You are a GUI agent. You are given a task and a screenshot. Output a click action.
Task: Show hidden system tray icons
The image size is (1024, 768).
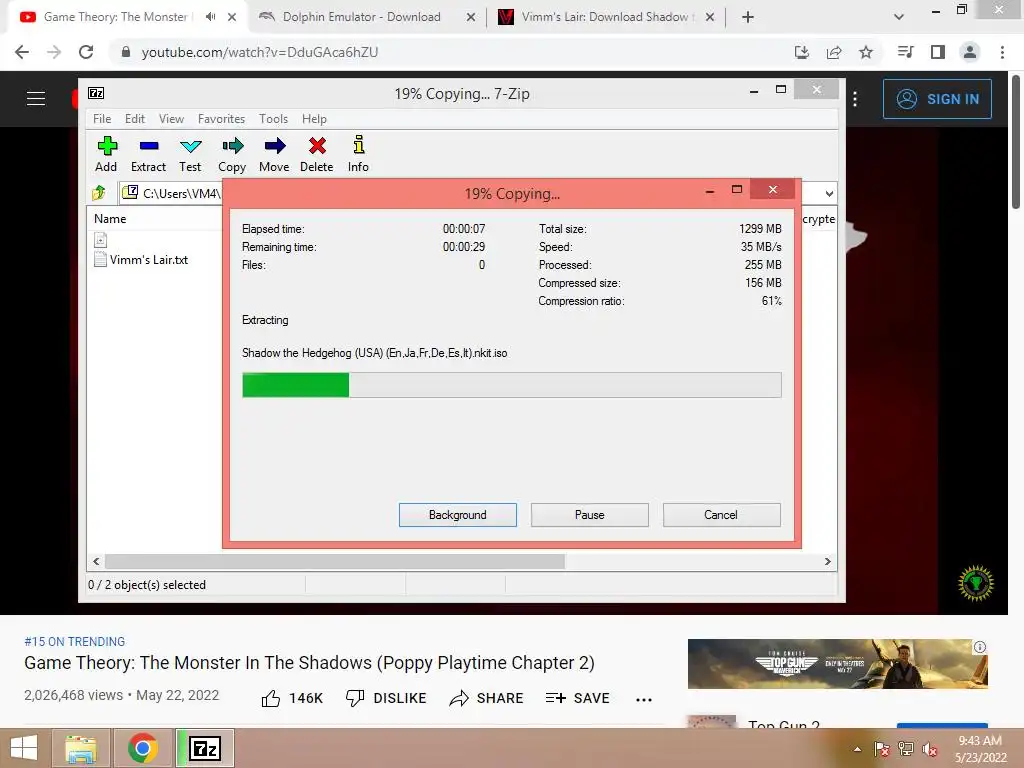[x=857, y=750]
